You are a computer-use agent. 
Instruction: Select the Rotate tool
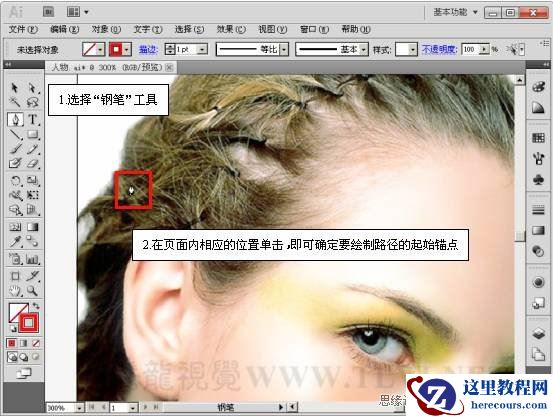point(15,181)
